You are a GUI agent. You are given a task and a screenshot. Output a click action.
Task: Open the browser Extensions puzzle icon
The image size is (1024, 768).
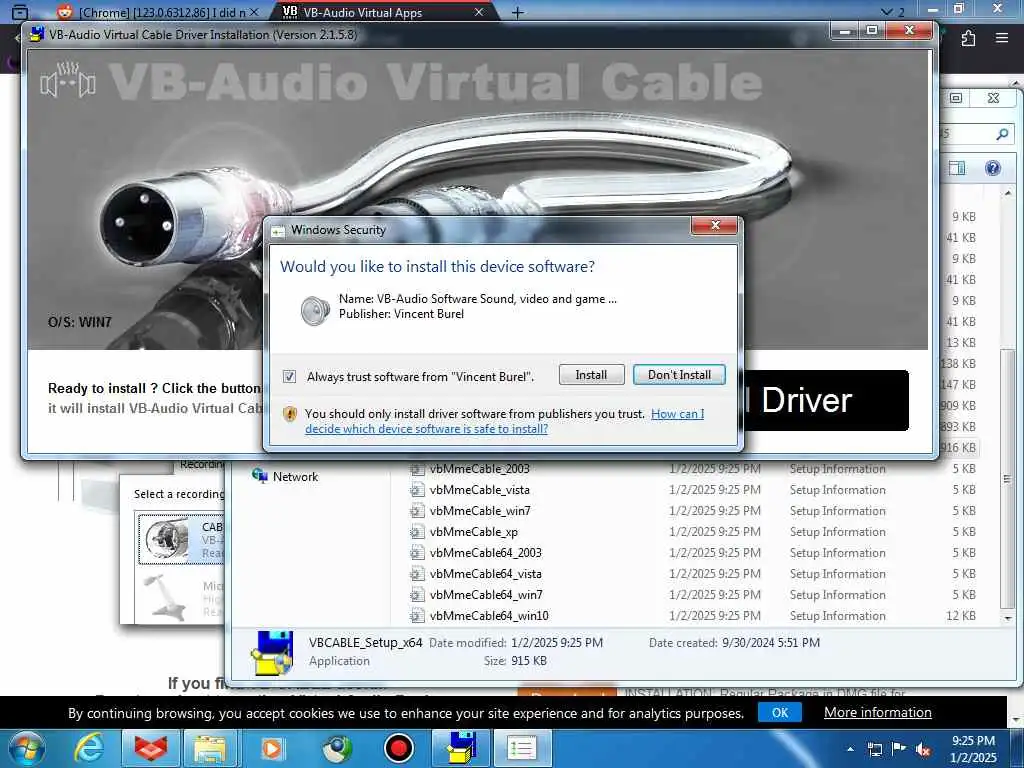tap(968, 38)
